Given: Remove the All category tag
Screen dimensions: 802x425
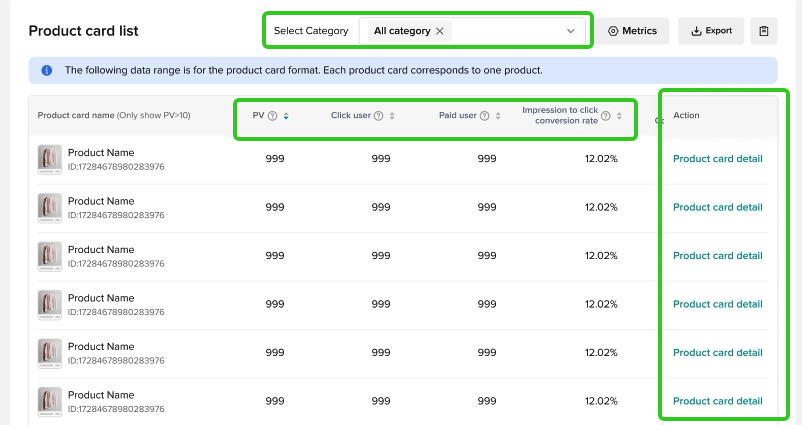Looking at the screenshot, I should (439, 31).
